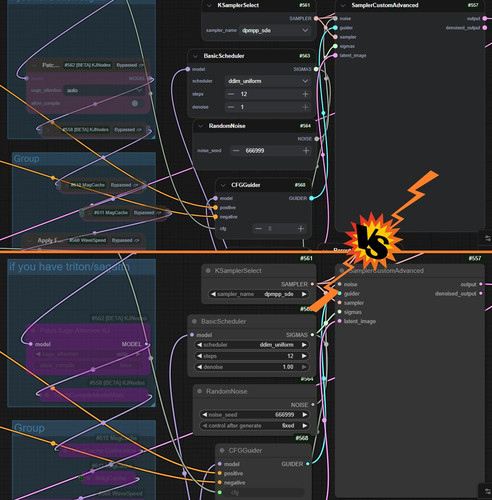Click the steps value 12 between minus and plus
Viewport: 492px width, 500px height.
click(244, 94)
